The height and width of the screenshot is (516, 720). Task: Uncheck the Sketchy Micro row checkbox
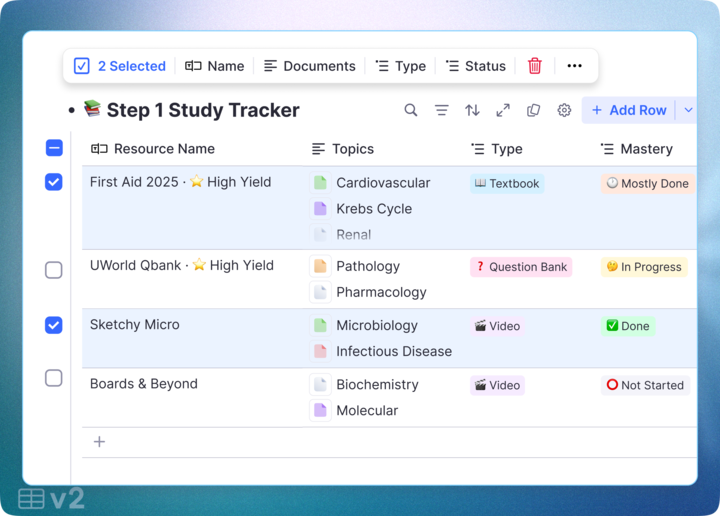(x=54, y=325)
